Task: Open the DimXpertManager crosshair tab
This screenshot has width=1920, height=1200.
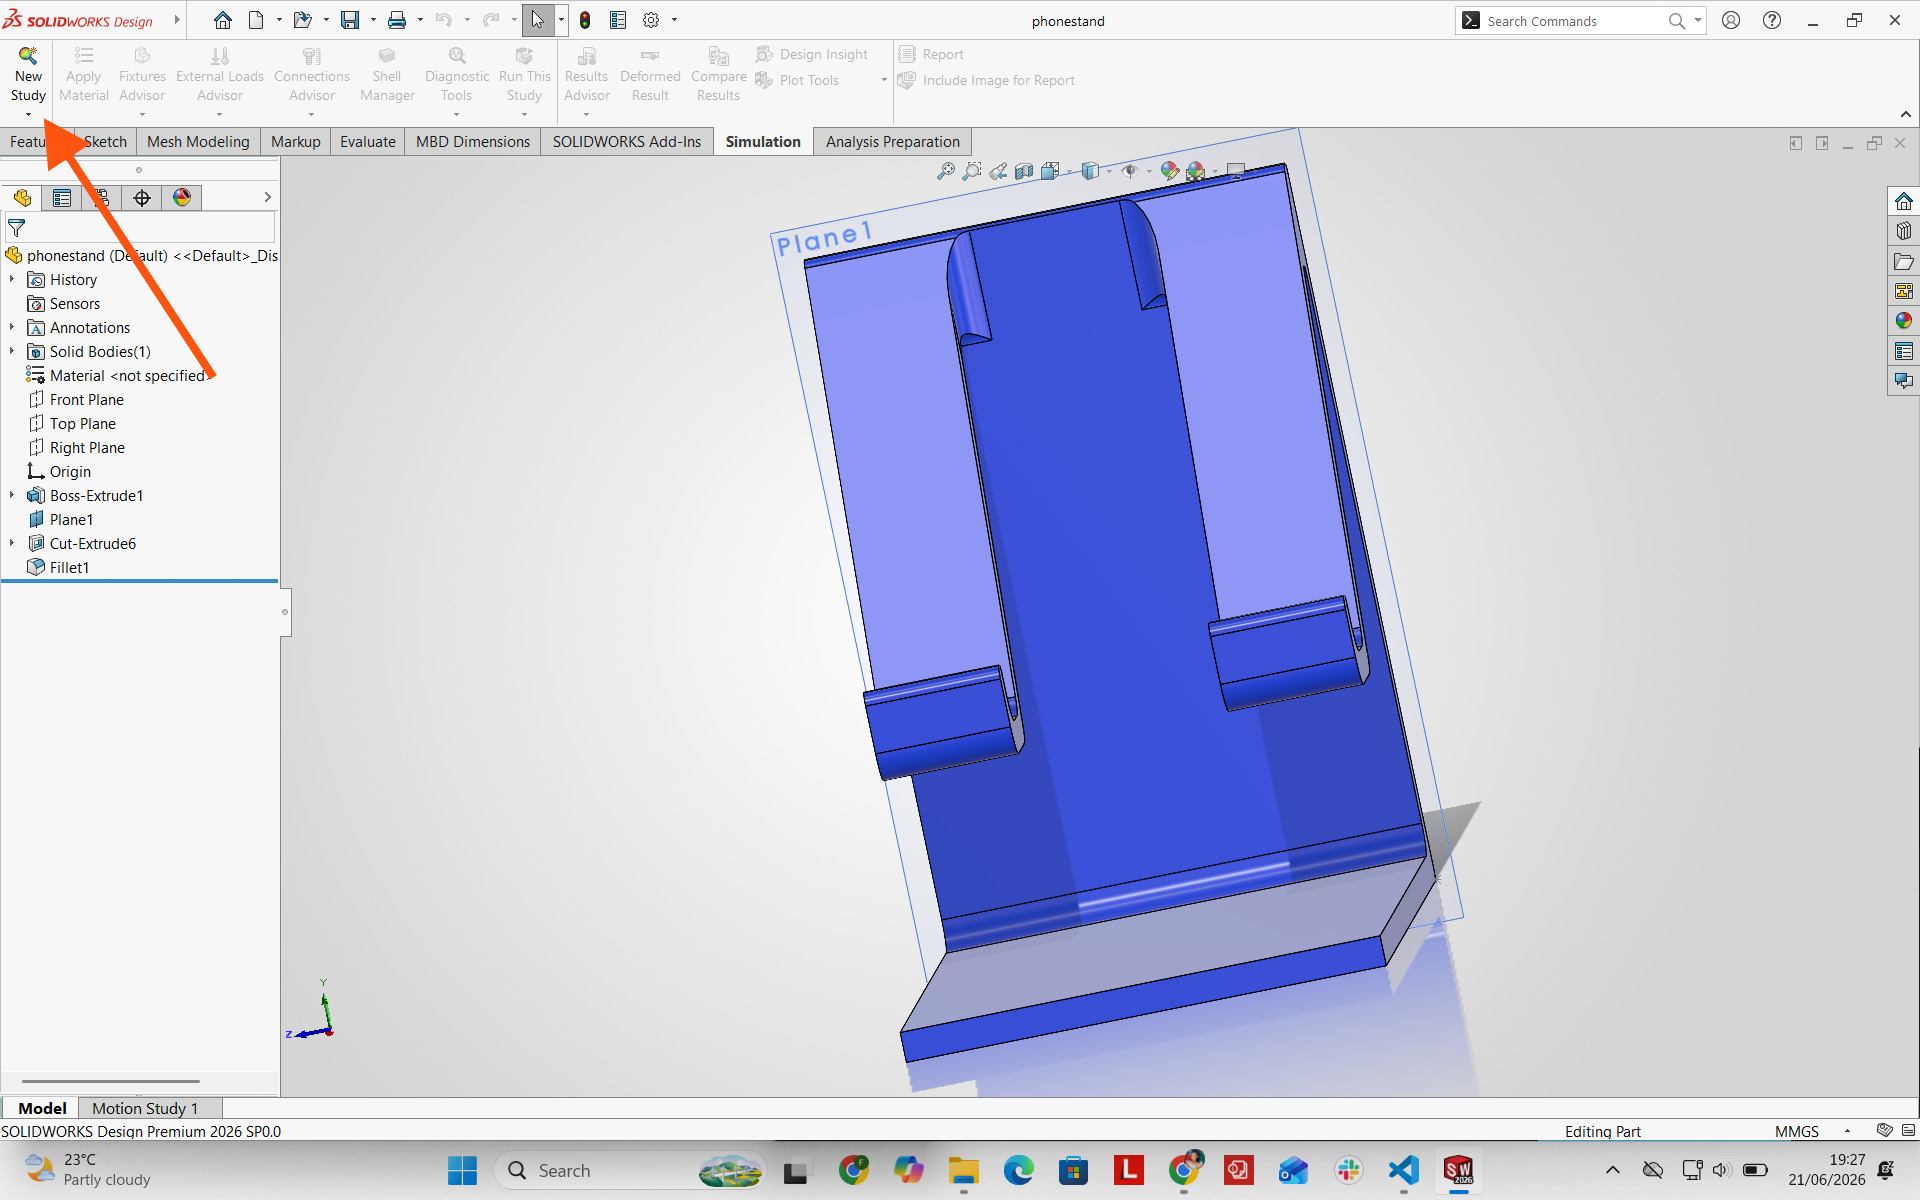Action: (x=142, y=198)
